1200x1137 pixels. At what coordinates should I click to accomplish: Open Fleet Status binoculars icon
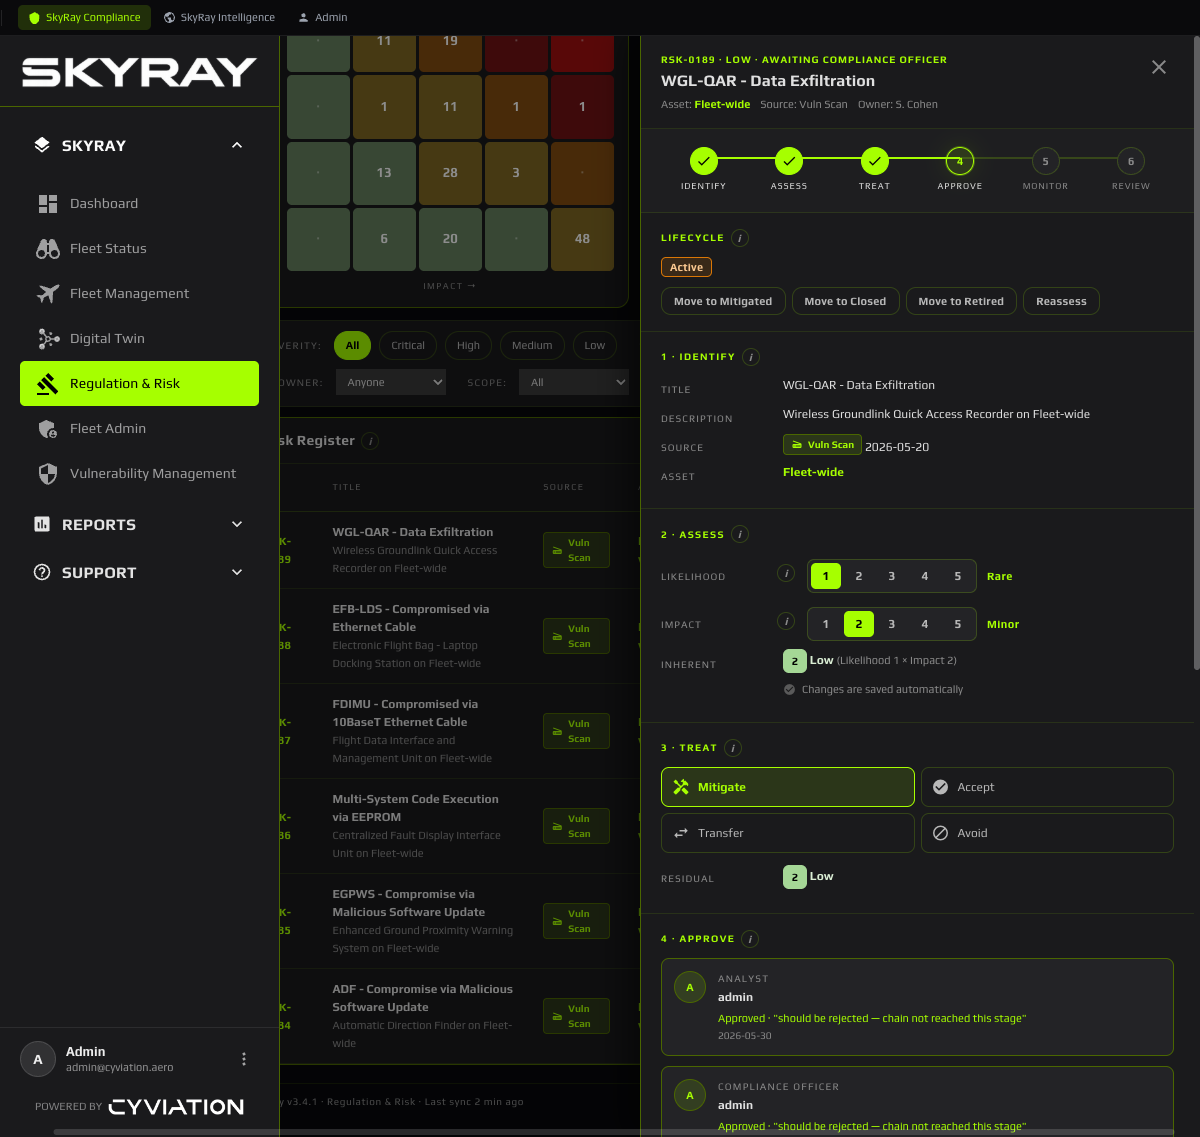48,249
